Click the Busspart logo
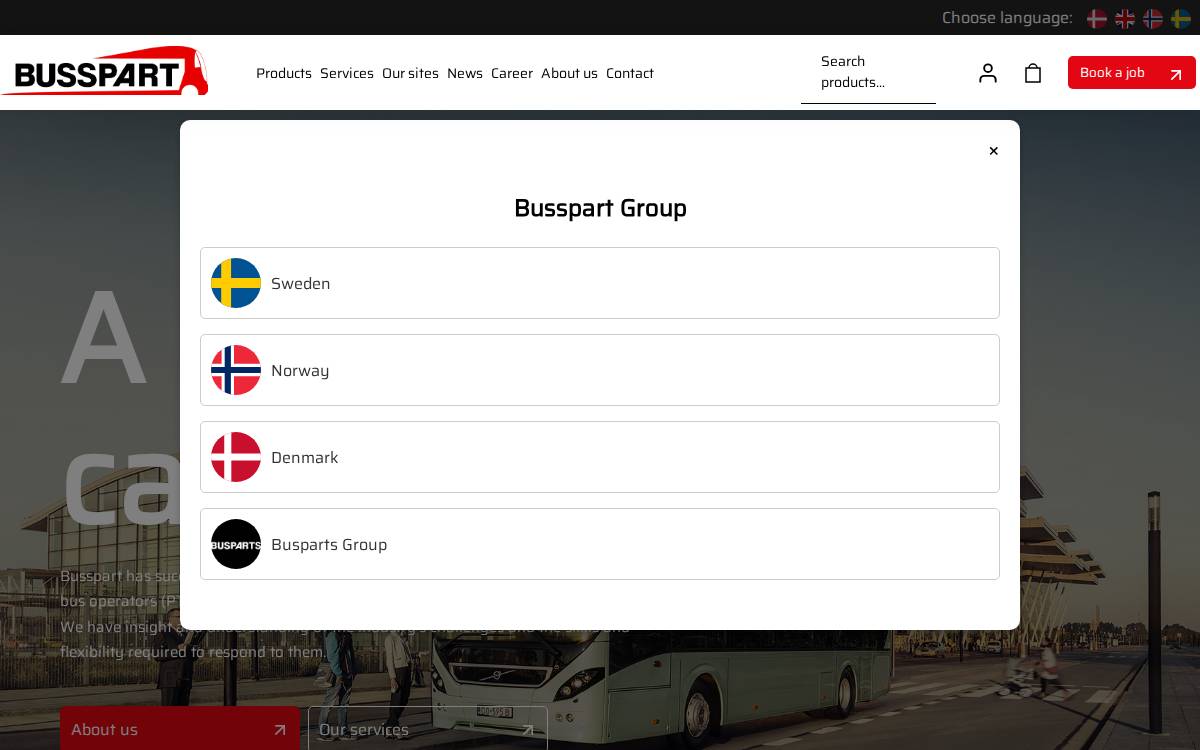 point(105,71)
